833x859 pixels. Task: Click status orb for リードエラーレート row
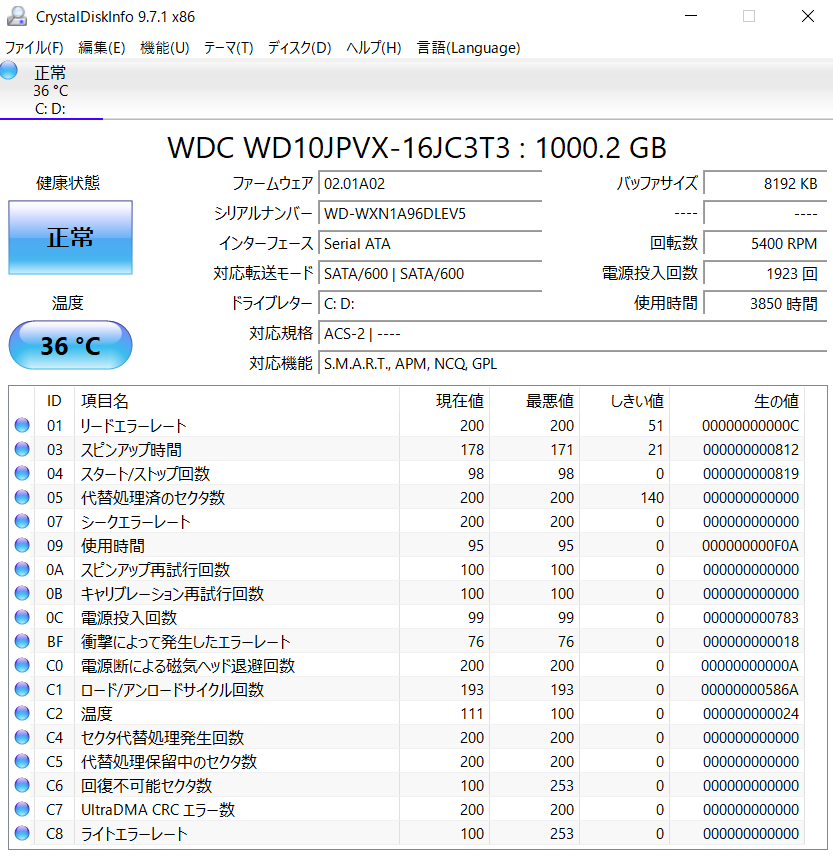point(22,426)
